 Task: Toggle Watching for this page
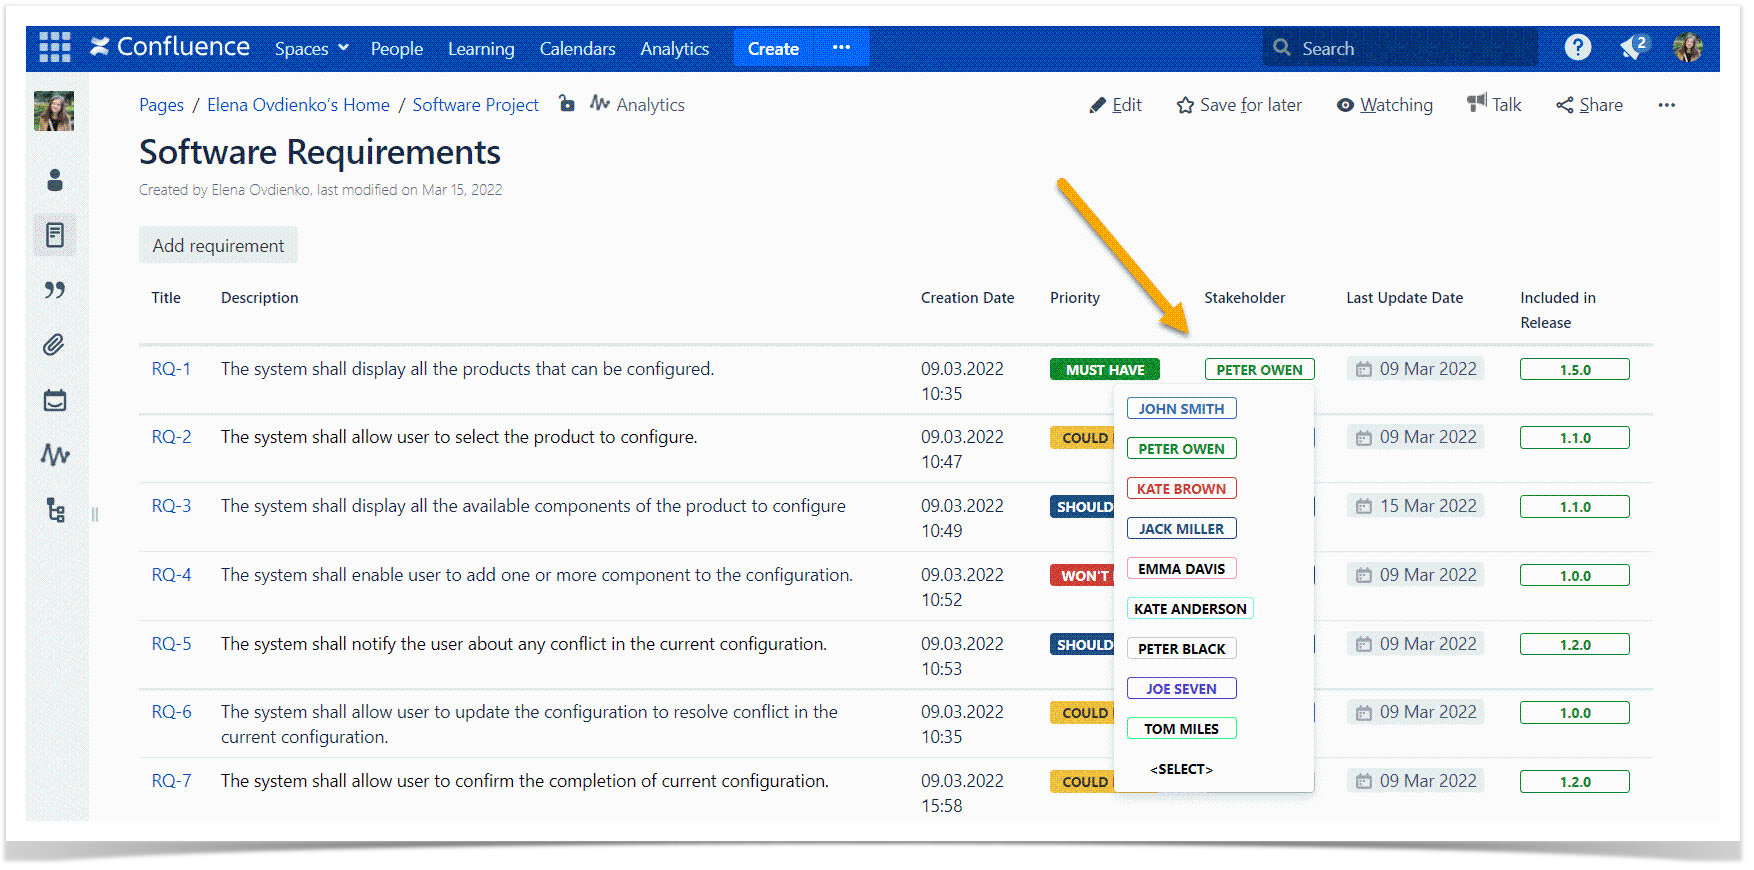tap(1385, 105)
